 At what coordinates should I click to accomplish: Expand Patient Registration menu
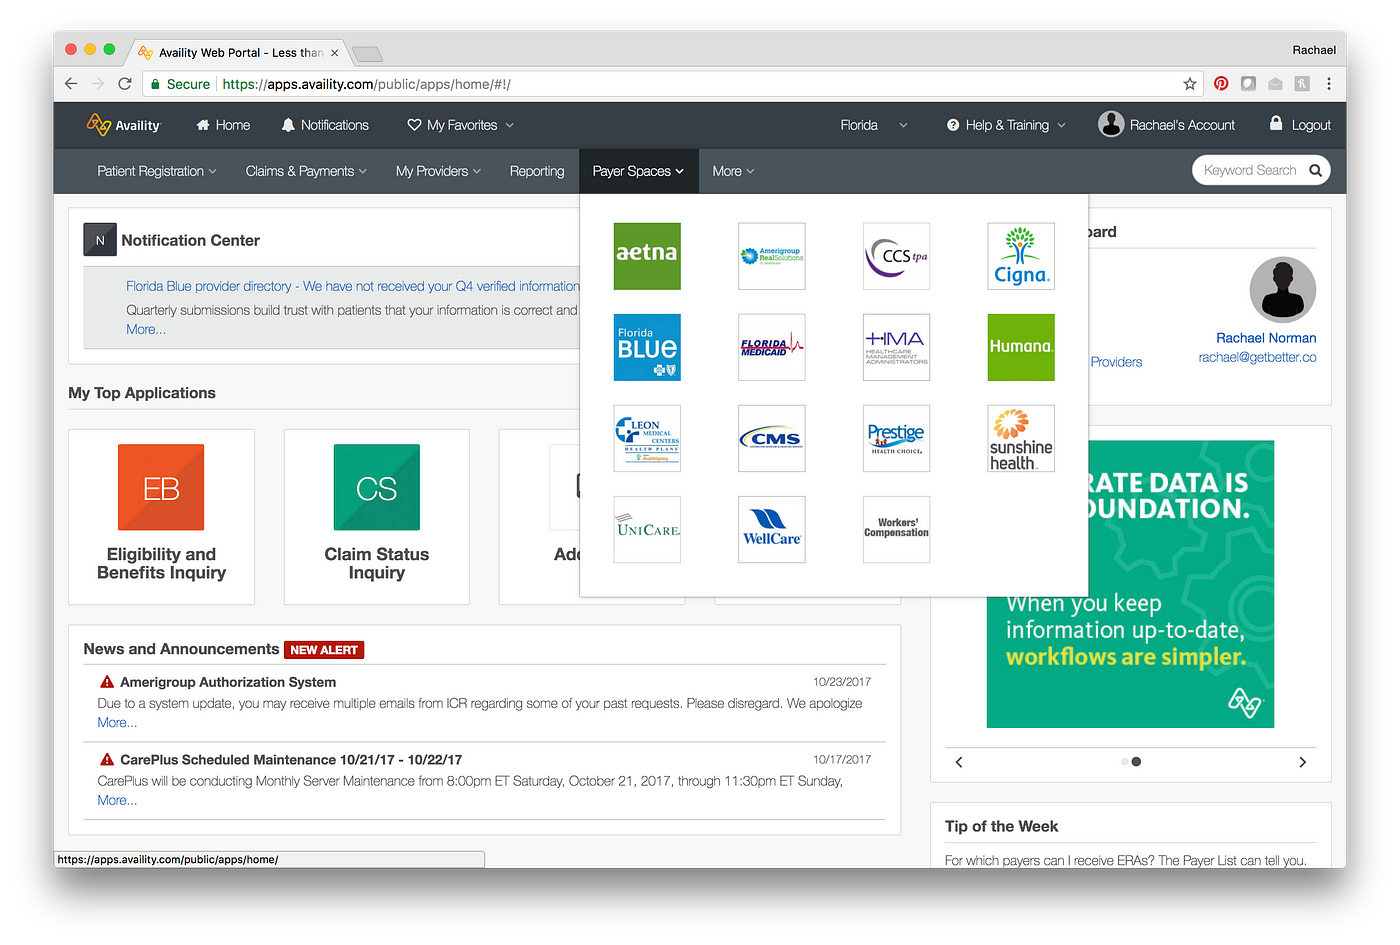point(157,171)
